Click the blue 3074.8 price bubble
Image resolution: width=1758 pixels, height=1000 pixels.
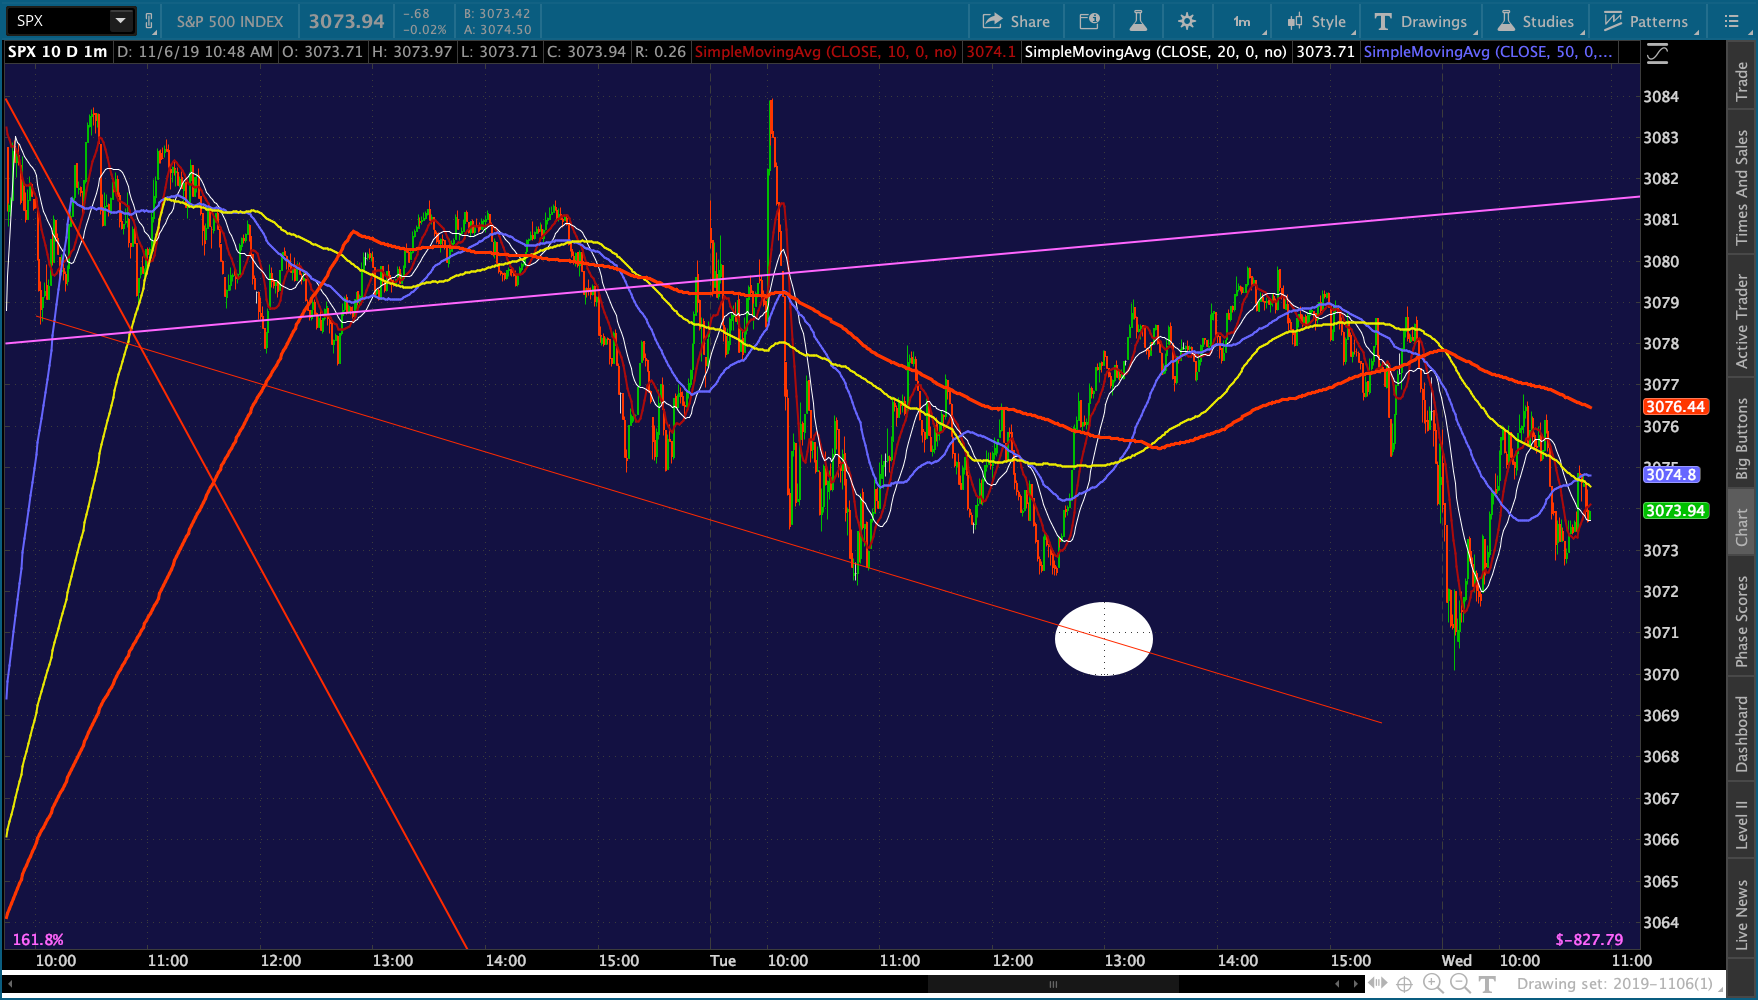click(x=1671, y=474)
